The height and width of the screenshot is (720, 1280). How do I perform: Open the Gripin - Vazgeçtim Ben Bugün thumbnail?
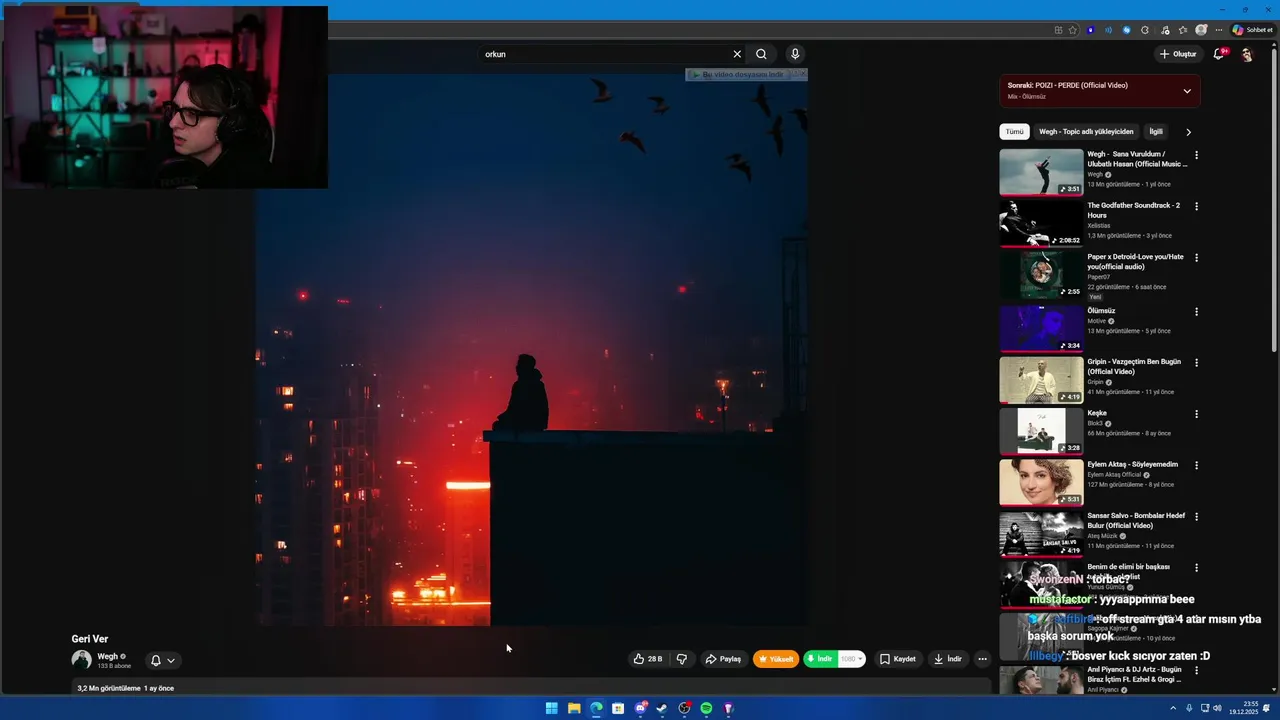click(1041, 379)
